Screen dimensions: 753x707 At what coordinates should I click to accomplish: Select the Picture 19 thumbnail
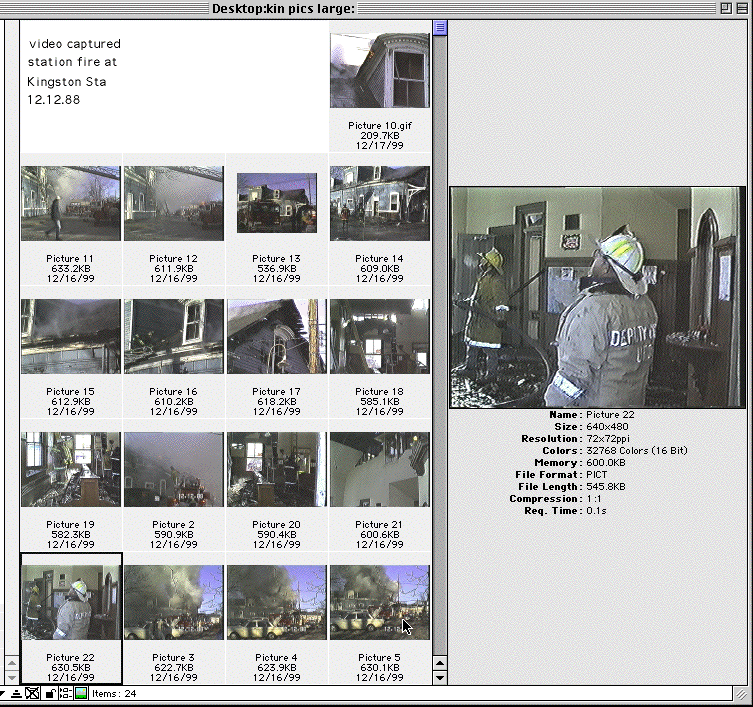click(70, 469)
